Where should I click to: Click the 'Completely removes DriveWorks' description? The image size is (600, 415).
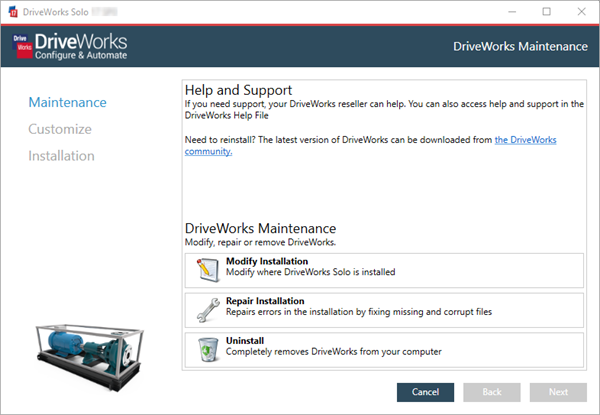point(333,352)
